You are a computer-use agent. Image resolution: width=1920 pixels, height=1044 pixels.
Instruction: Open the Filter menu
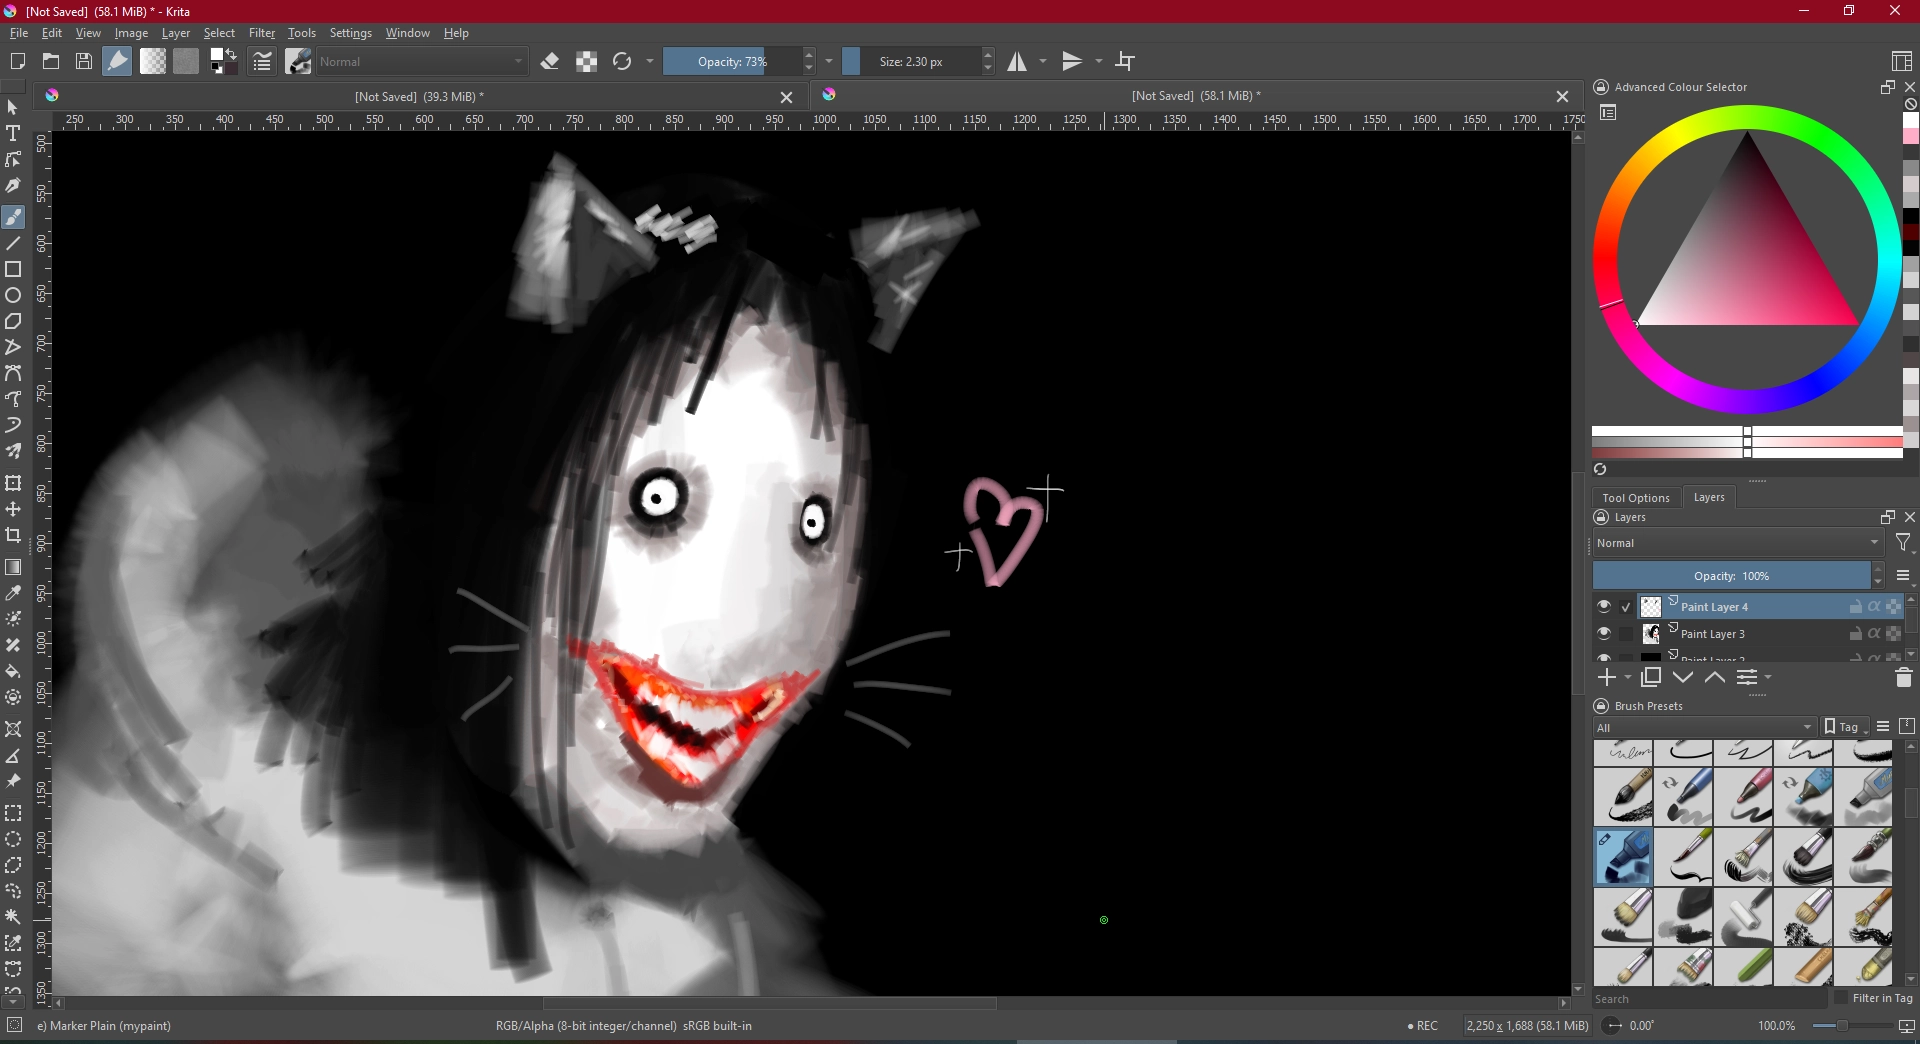click(262, 33)
